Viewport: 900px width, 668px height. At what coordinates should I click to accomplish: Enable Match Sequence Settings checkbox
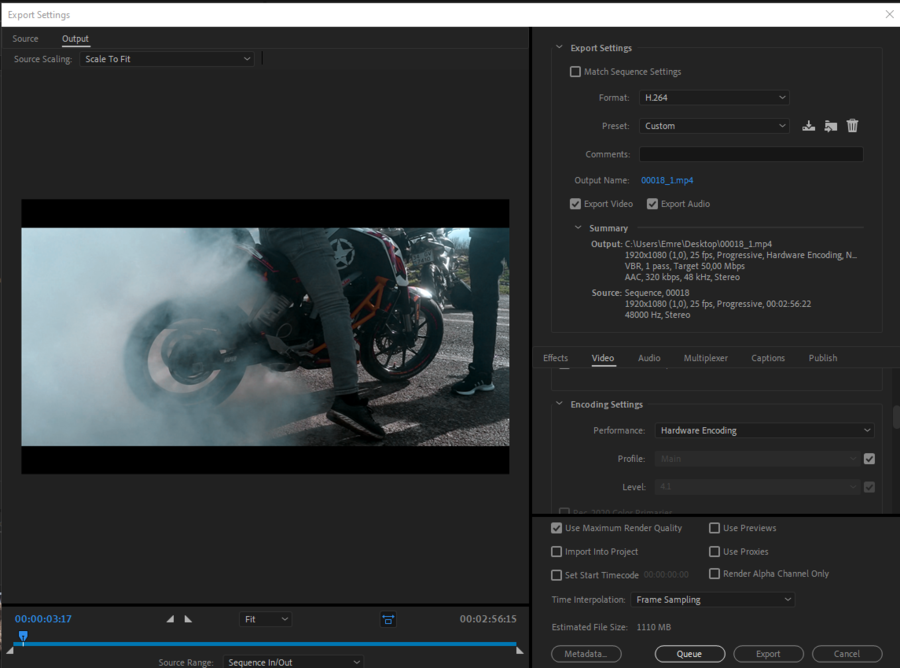click(575, 72)
